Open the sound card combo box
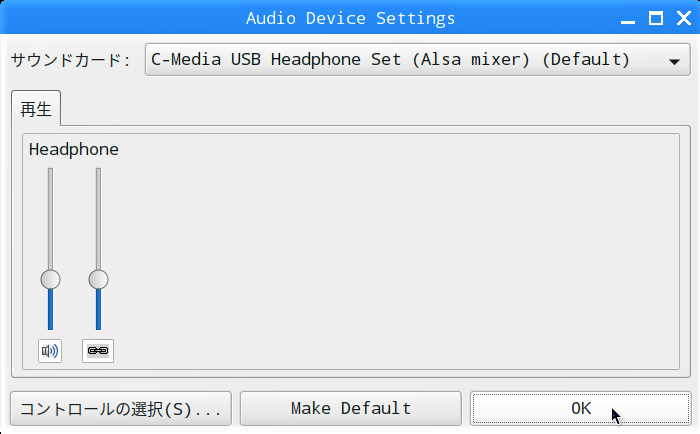This screenshot has height=434, width=700. coord(417,59)
